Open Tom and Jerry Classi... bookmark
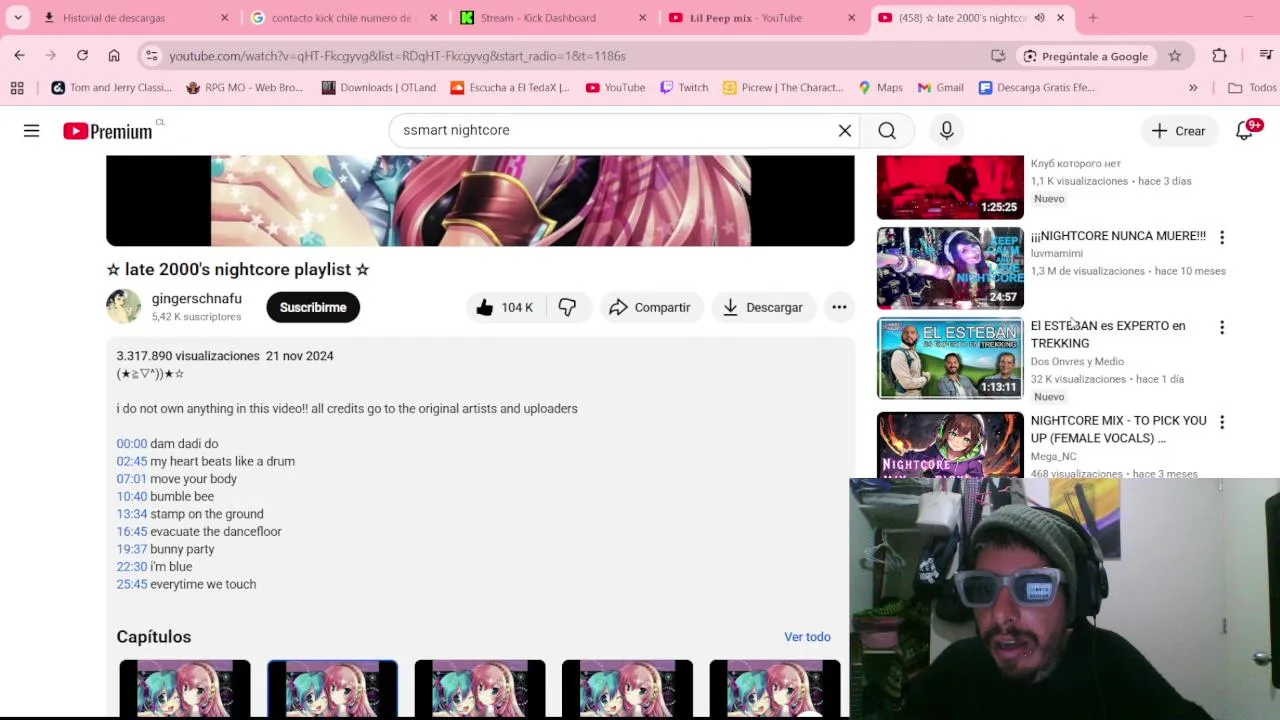The image size is (1280, 720). (111, 88)
